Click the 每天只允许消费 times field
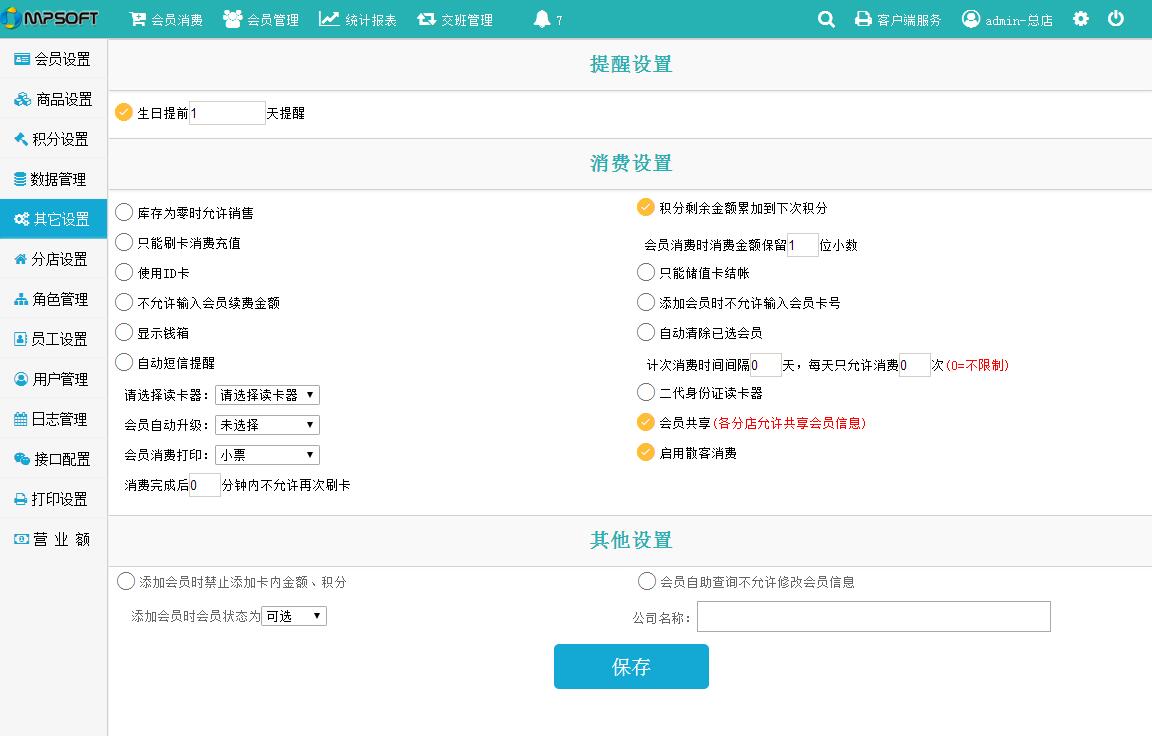Image resolution: width=1152 pixels, height=736 pixels. pos(915,364)
